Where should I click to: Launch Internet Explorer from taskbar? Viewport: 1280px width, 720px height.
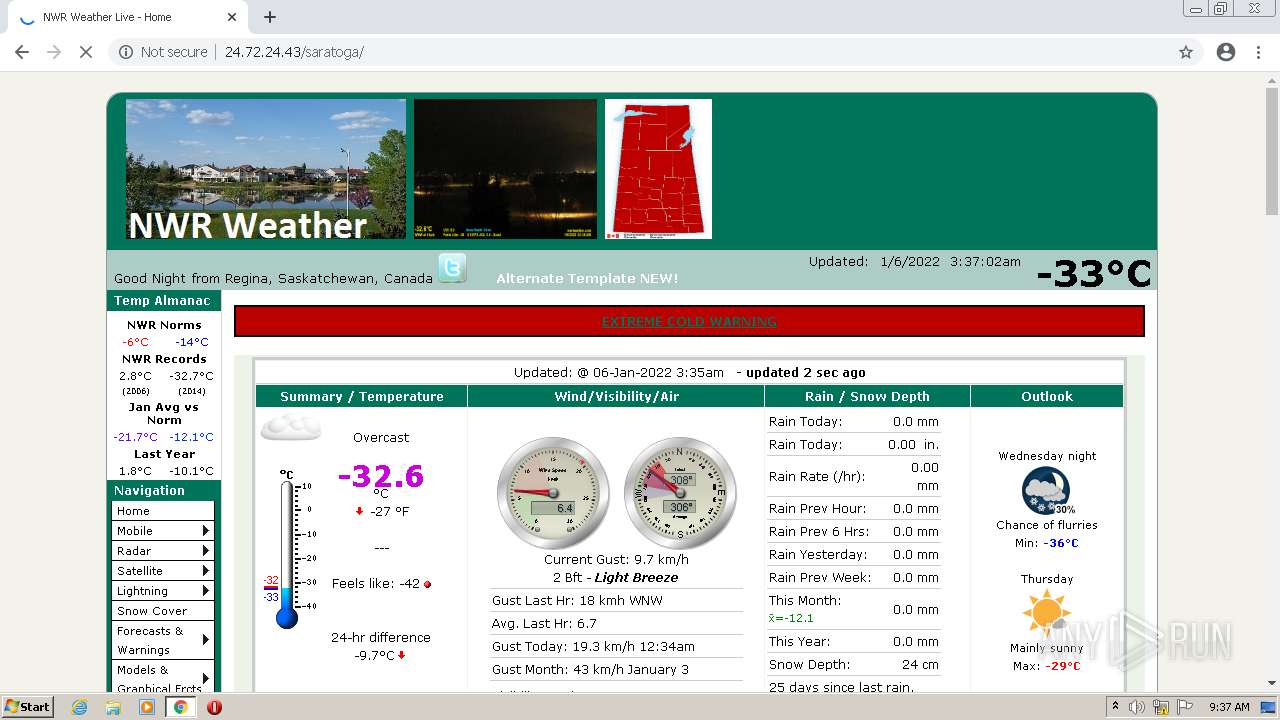80,707
